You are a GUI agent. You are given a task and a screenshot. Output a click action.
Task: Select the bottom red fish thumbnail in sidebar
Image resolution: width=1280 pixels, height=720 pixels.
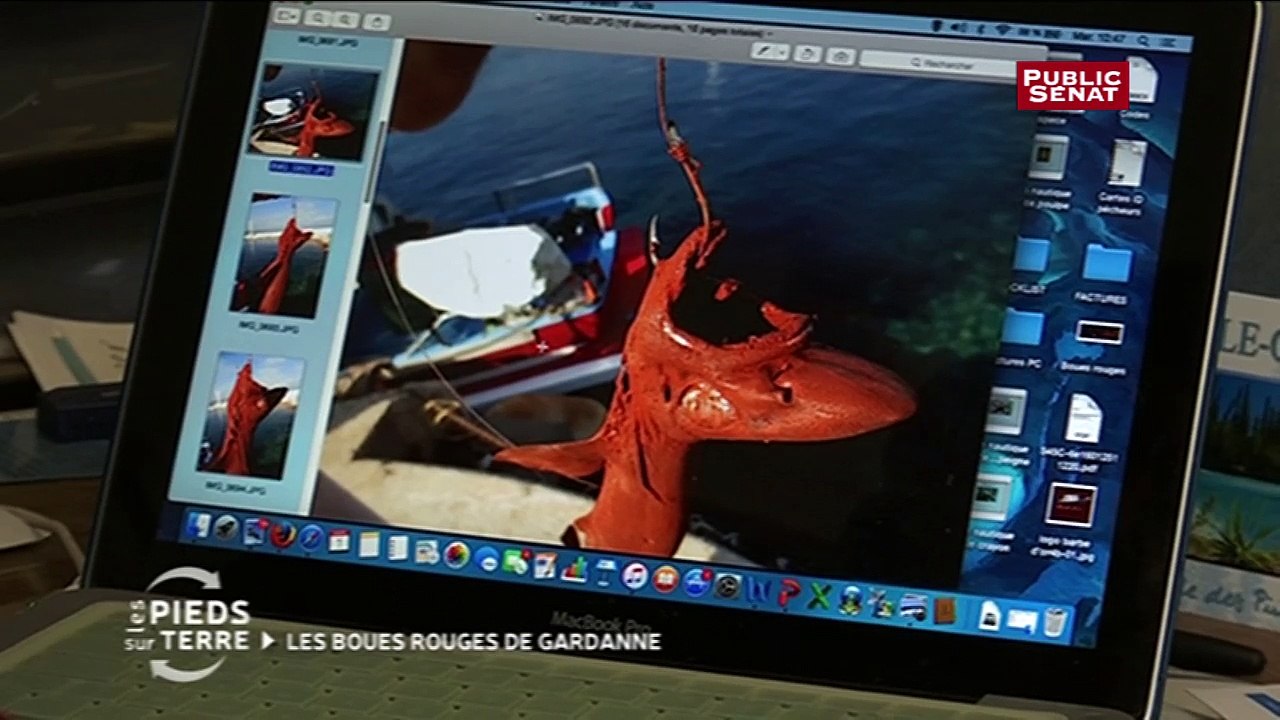251,414
